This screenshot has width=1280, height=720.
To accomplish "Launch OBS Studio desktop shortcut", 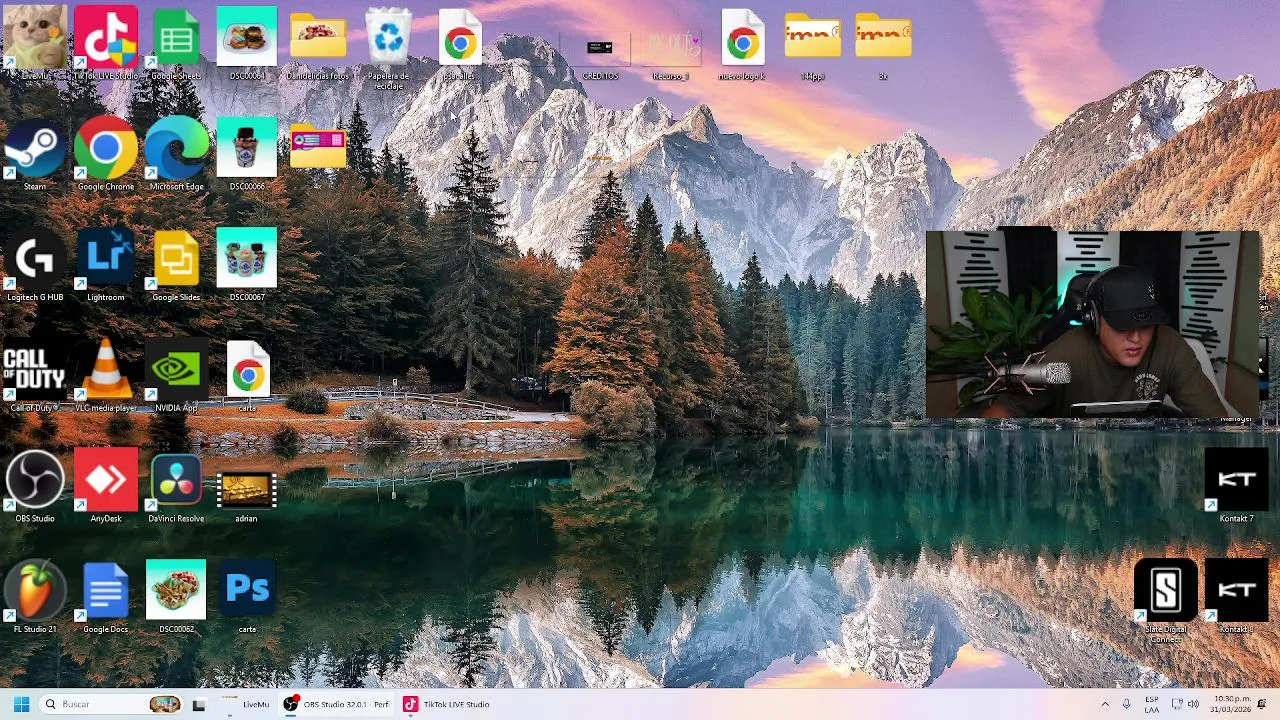I will [35, 487].
